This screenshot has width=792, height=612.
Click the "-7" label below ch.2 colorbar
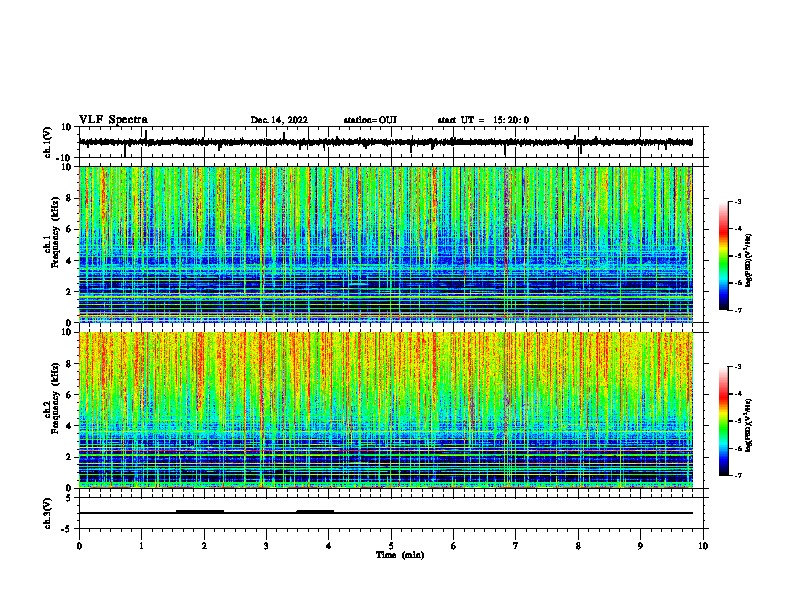(738, 475)
